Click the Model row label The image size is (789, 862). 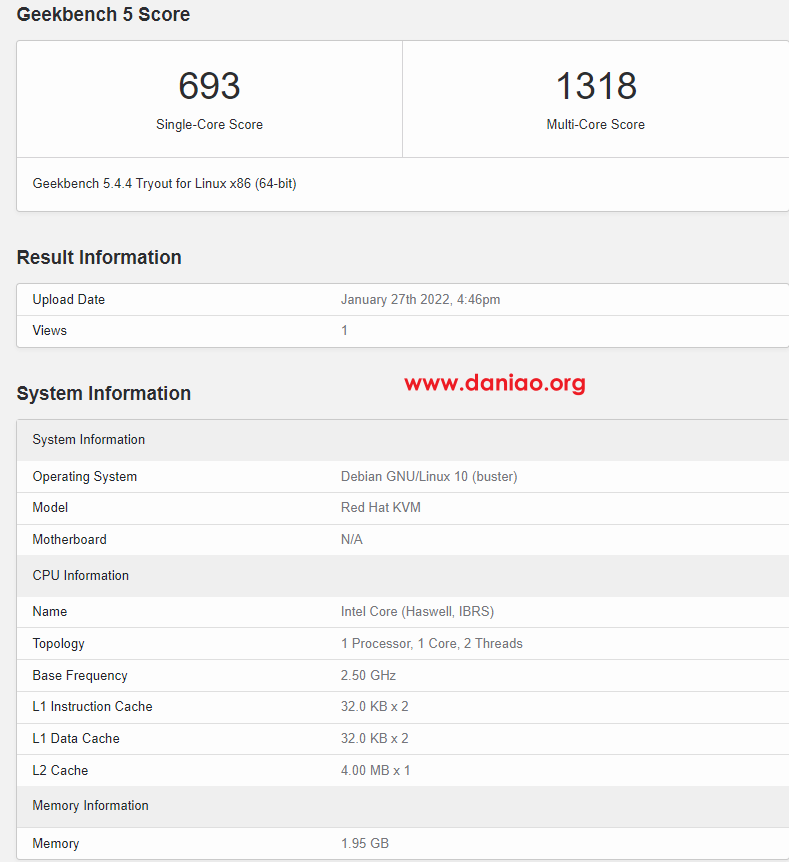(x=50, y=507)
